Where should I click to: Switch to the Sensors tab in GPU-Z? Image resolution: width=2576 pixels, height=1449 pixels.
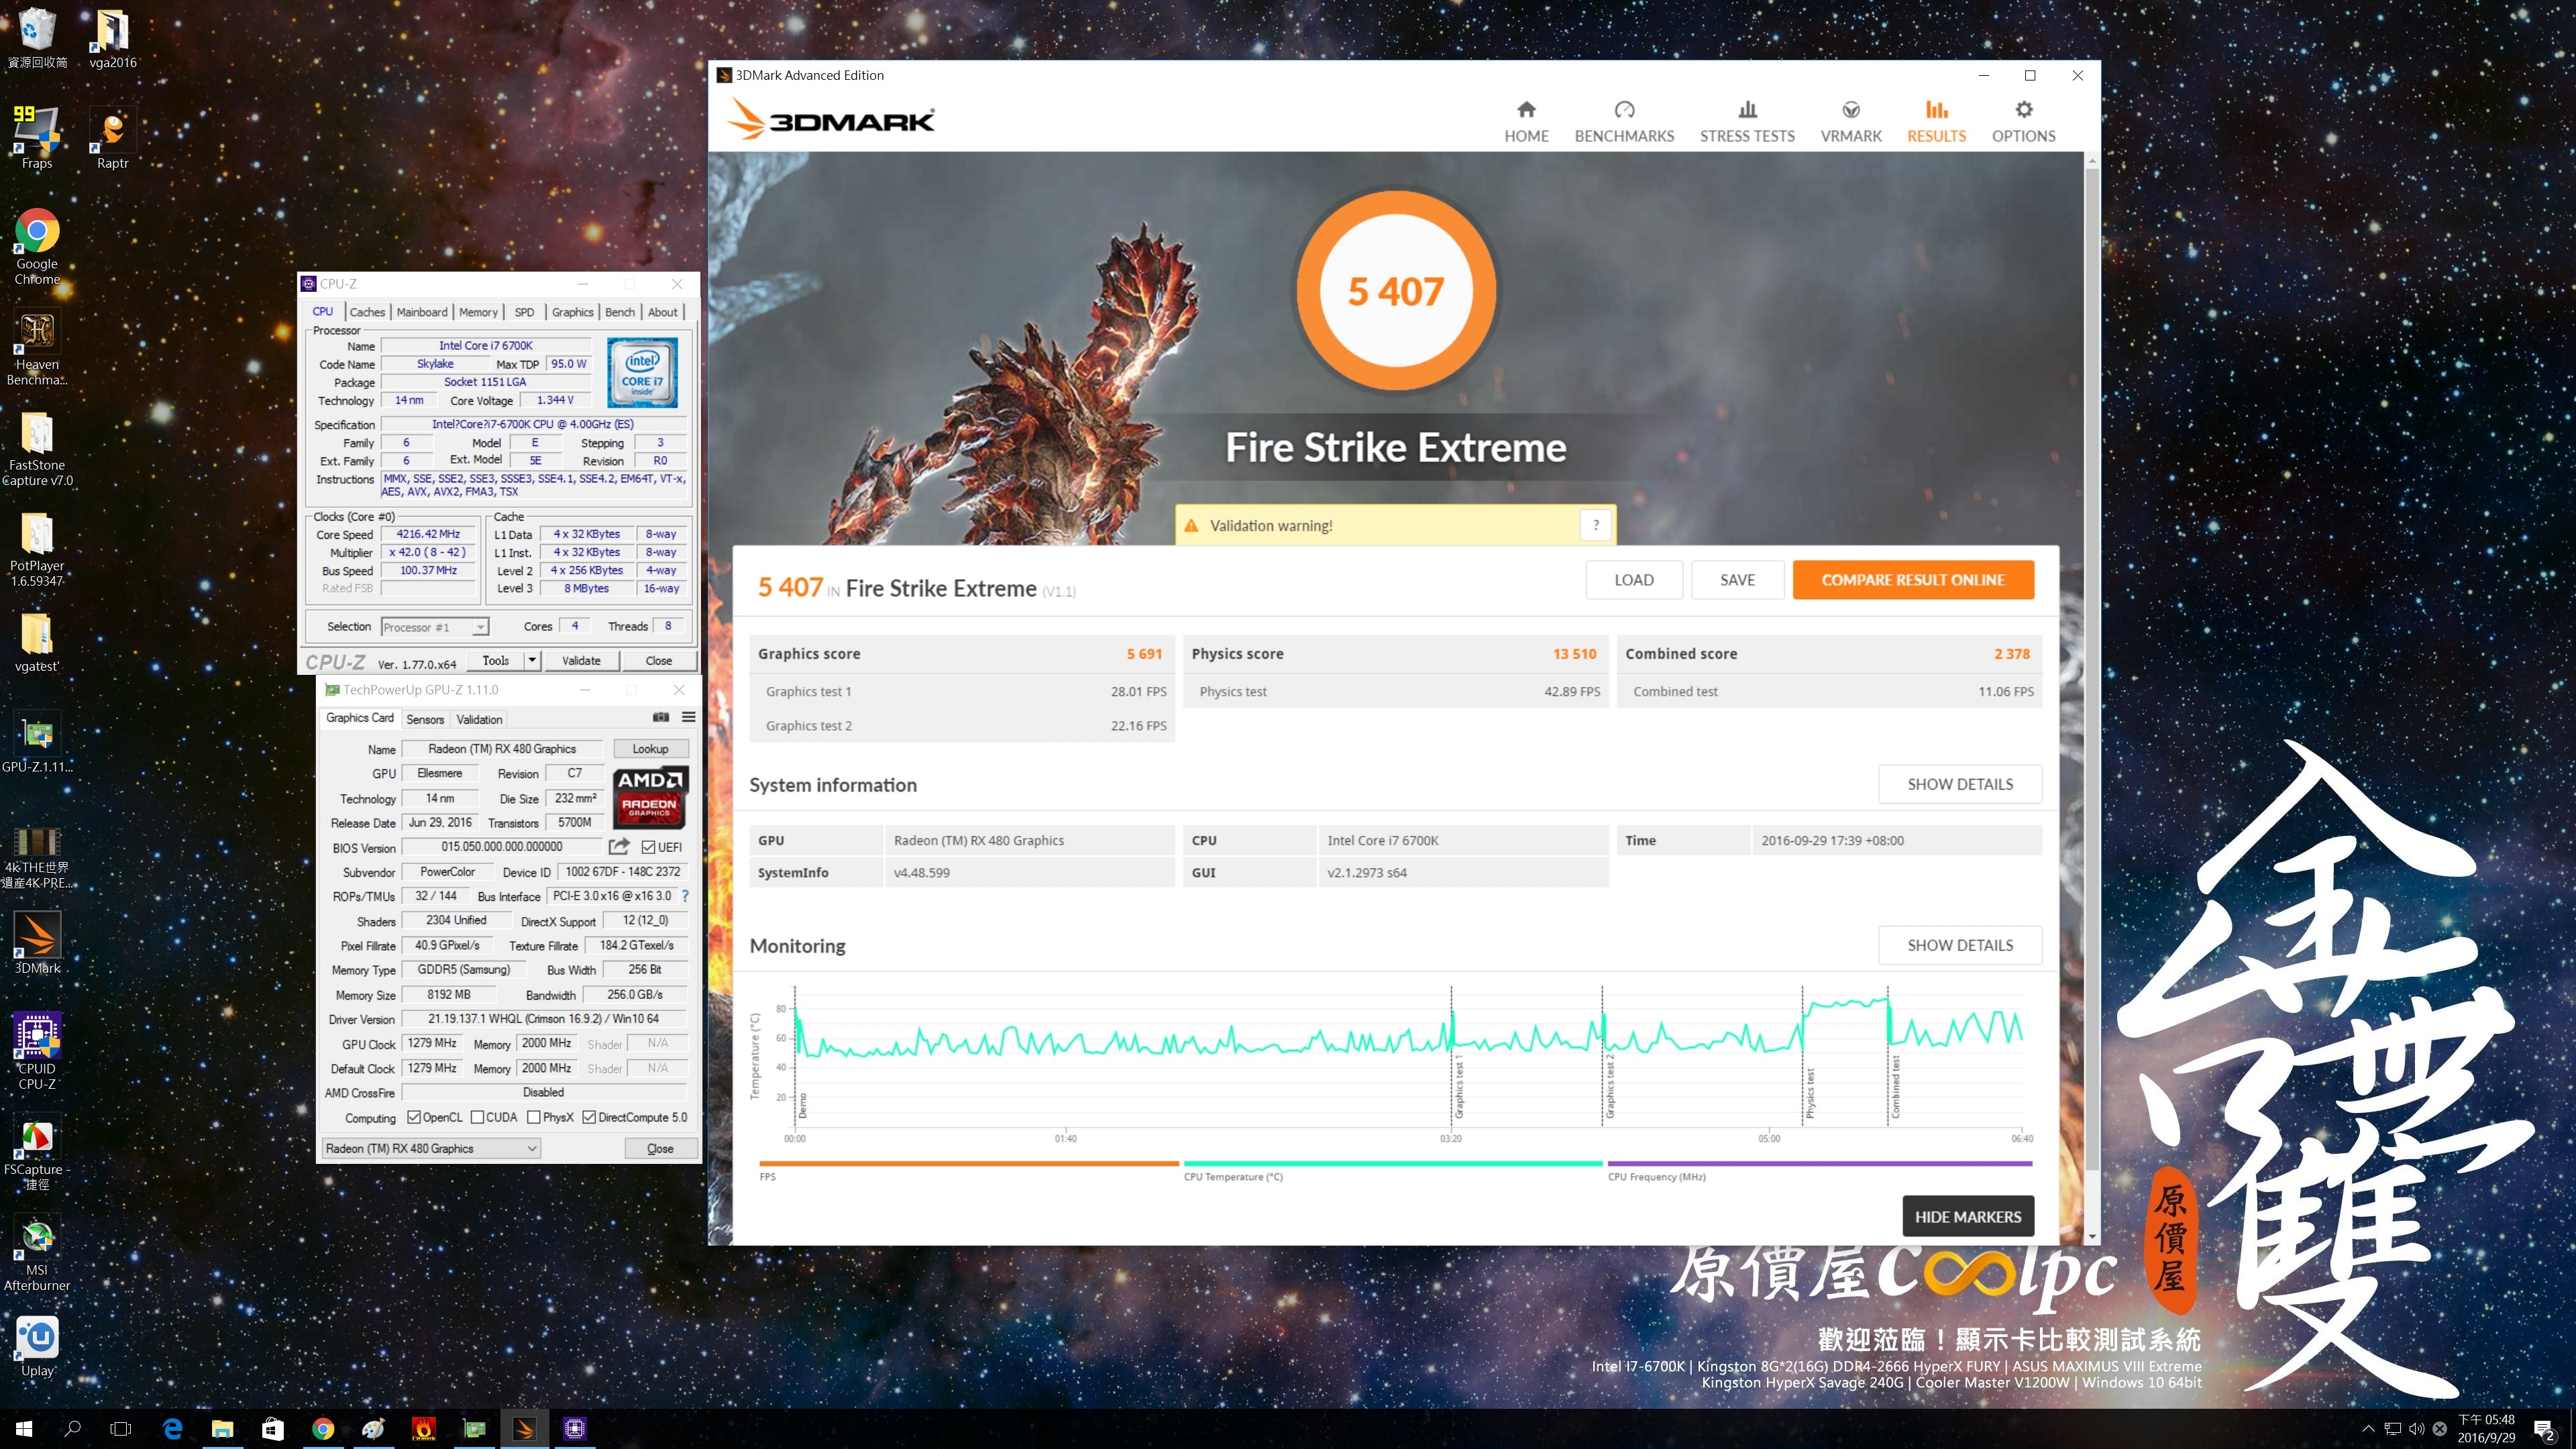click(x=425, y=719)
